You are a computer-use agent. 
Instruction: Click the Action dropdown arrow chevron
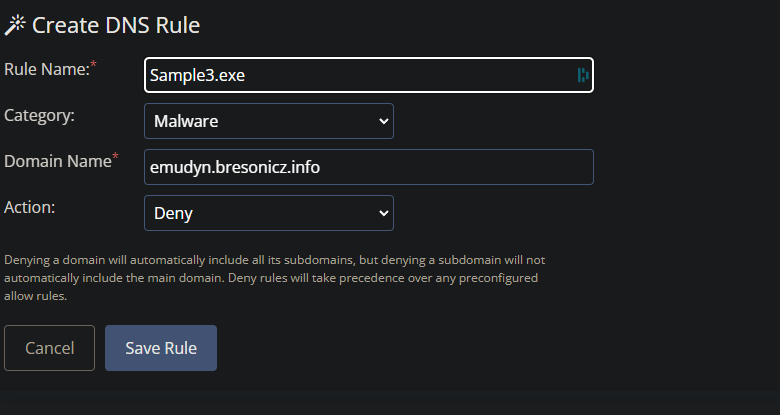(x=384, y=213)
